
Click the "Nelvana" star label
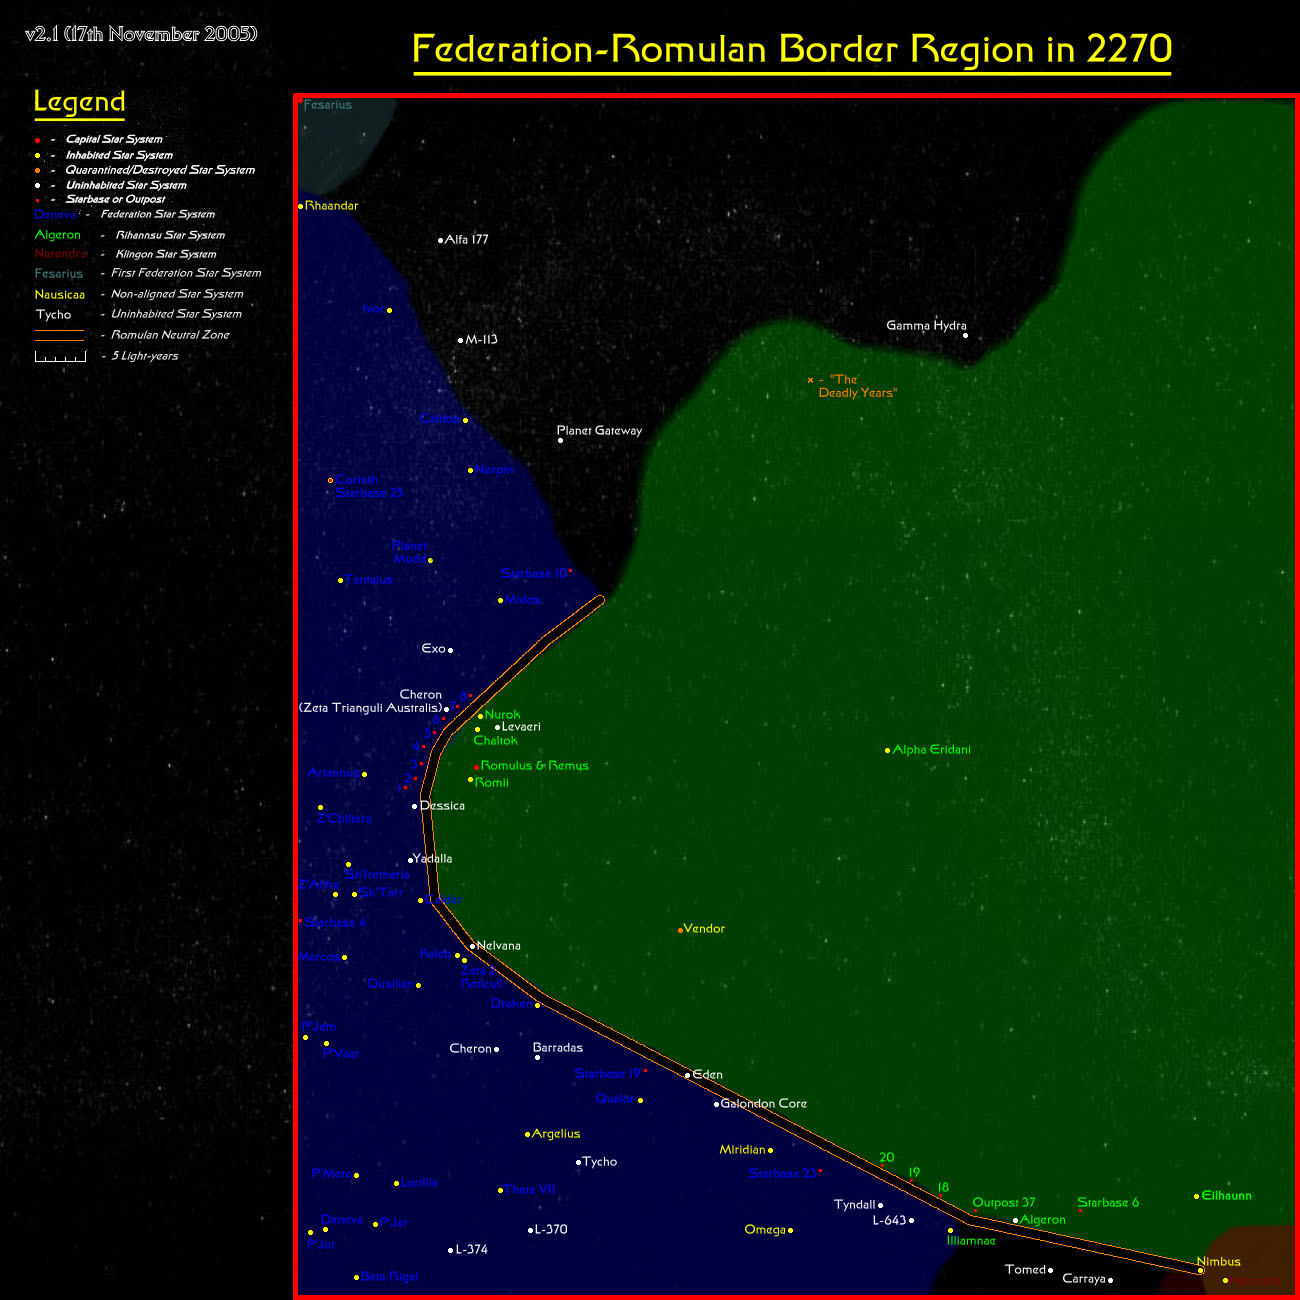pyautogui.click(x=499, y=946)
